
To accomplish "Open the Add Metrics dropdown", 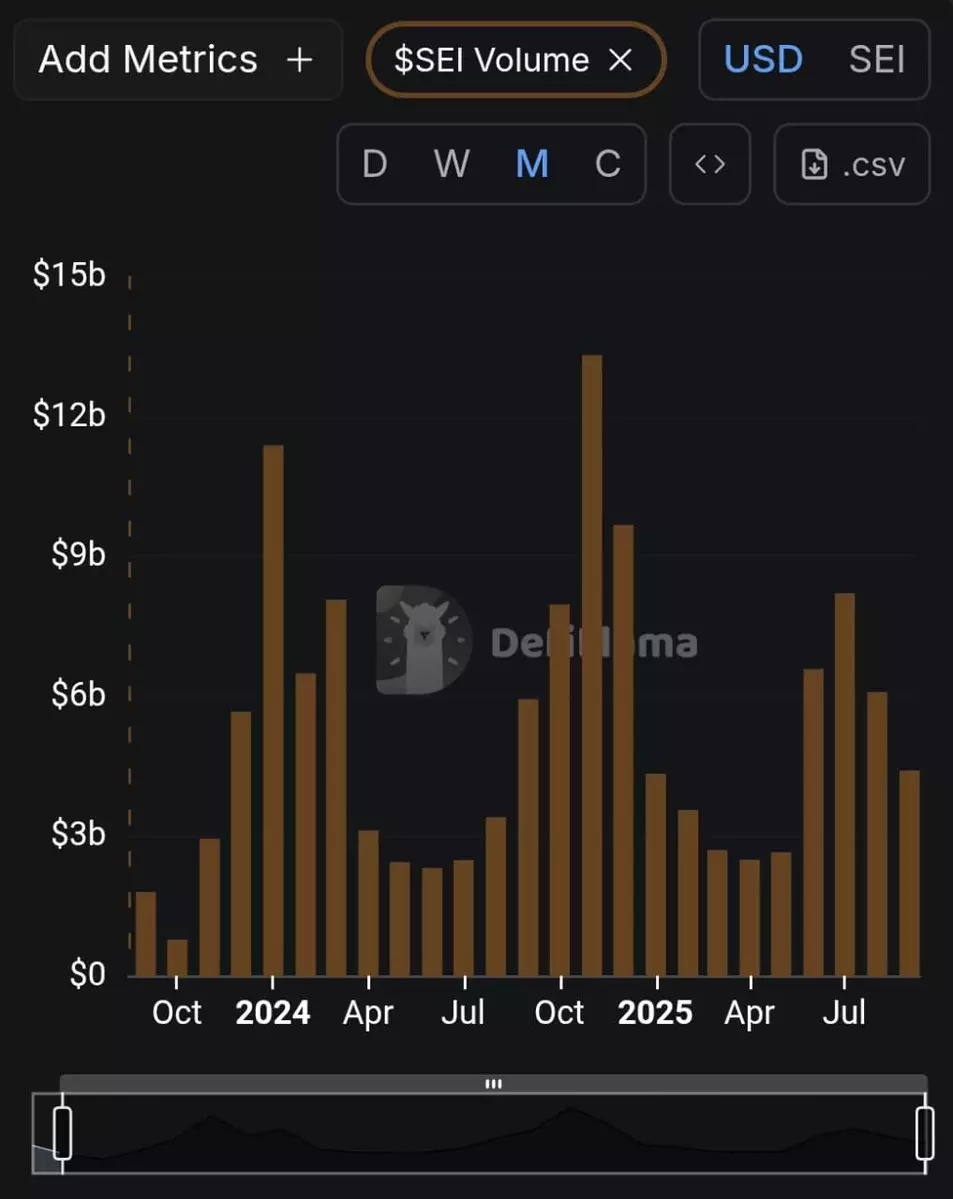I will 176,60.
